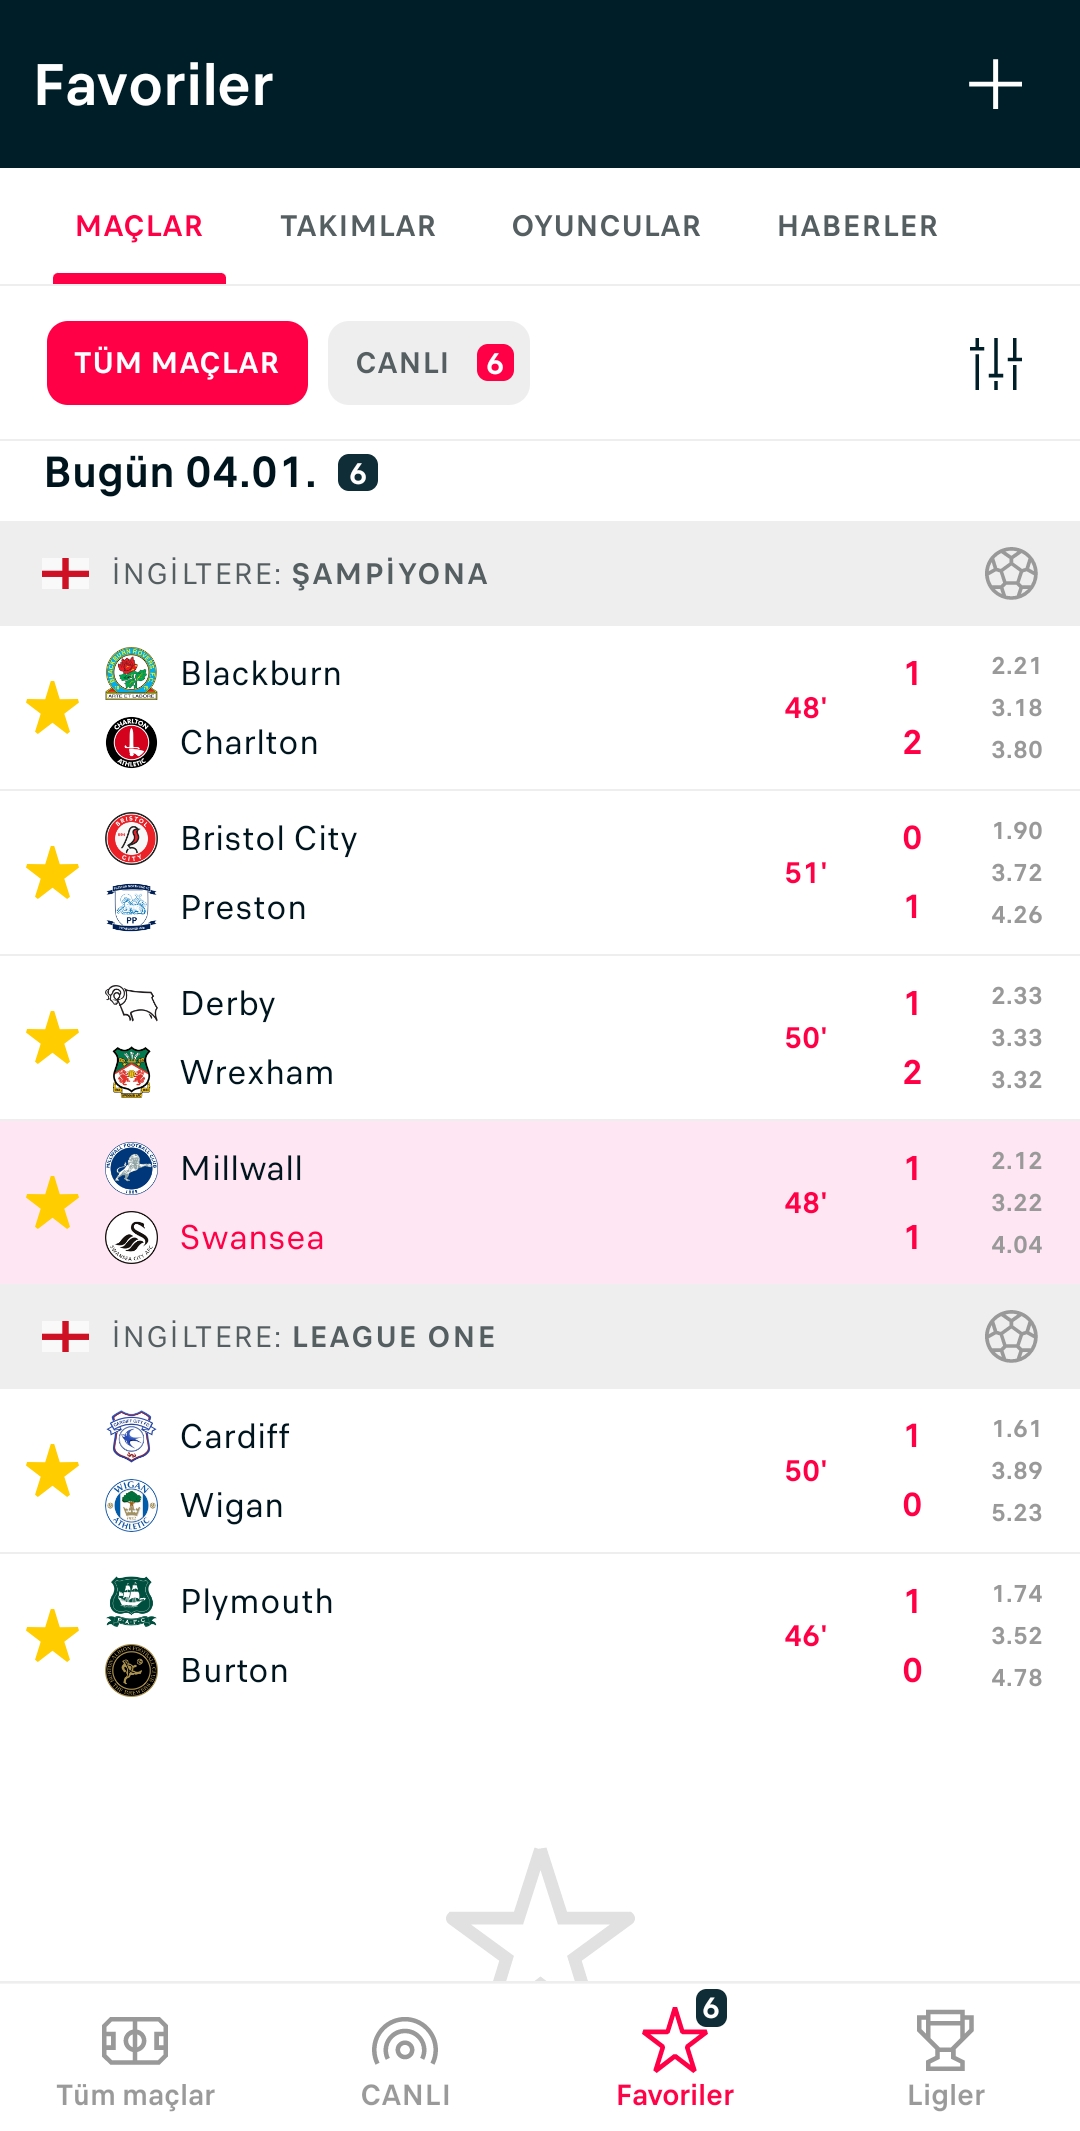This screenshot has width=1080, height=2131.
Task: Switch to the OYUNCULAR tab
Action: coord(606,226)
